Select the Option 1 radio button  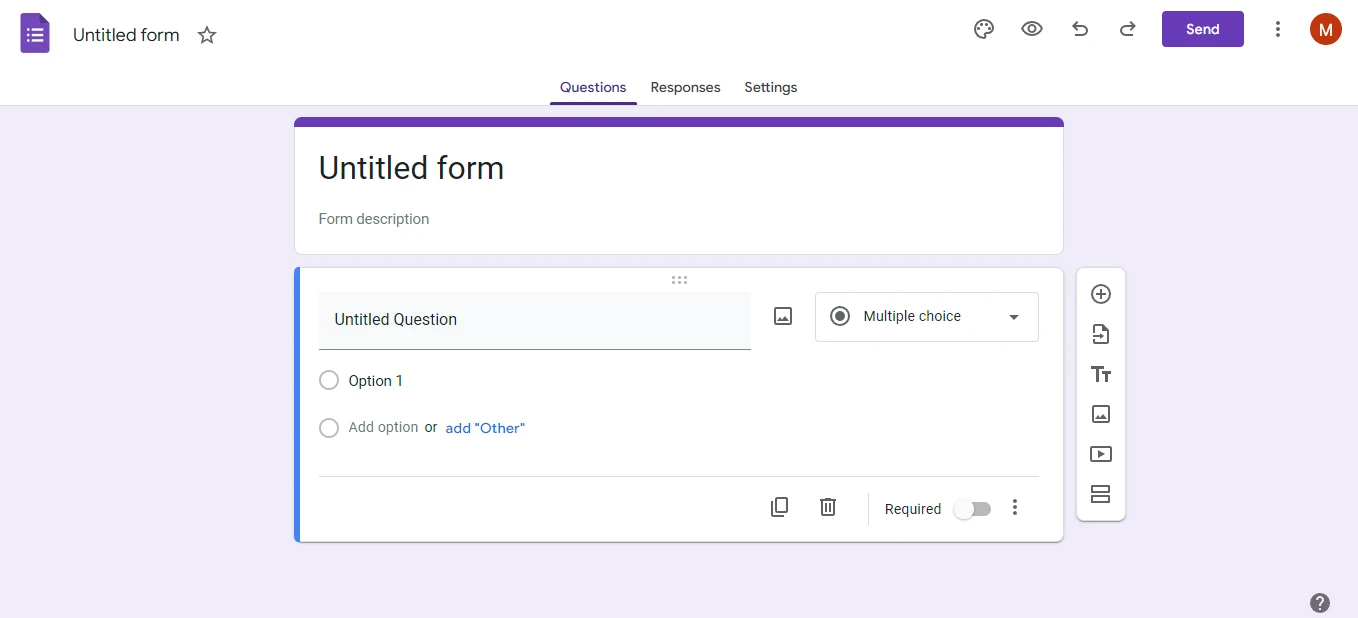329,380
